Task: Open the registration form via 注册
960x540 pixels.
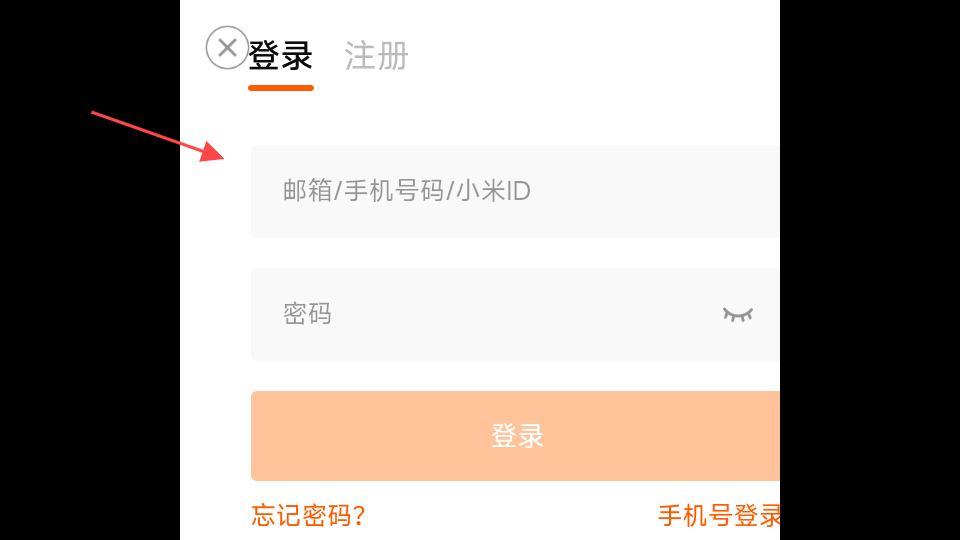Action: point(376,56)
